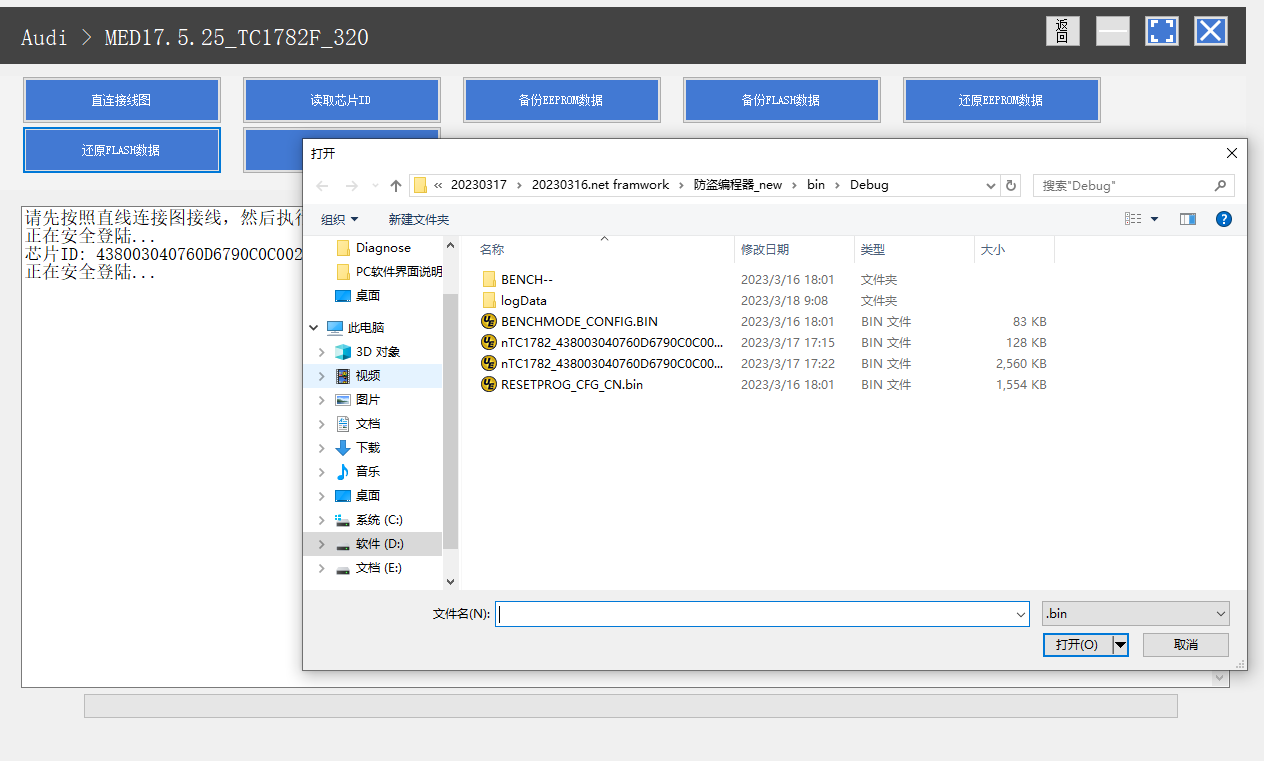Click the 返回 icon in title bar
Viewport: 1264px width, 761px height.
1062,31
